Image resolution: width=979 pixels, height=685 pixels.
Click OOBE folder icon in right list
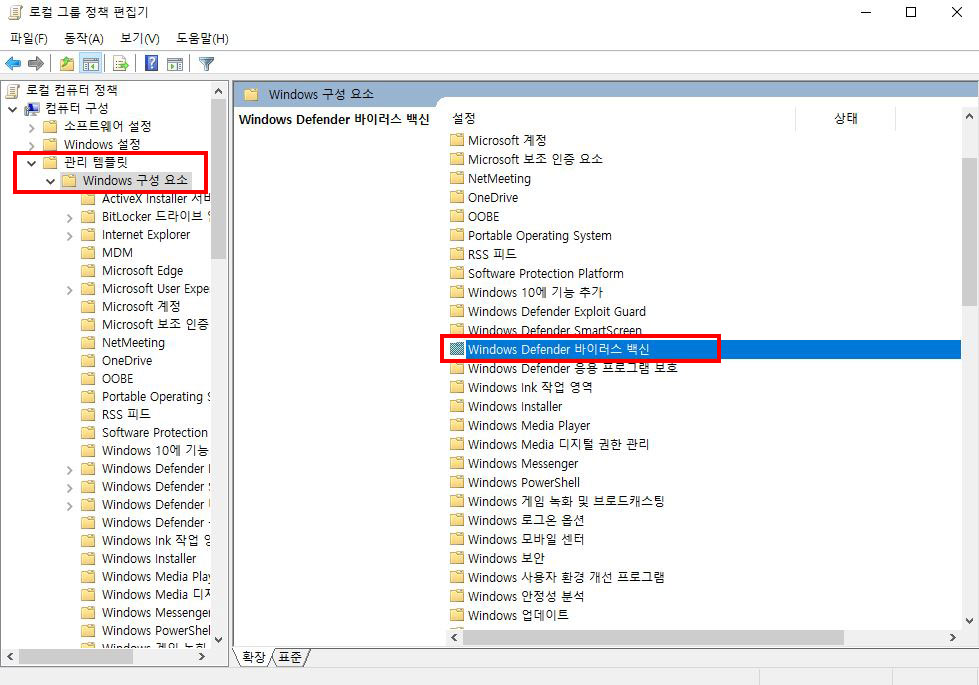coord(457,216)
